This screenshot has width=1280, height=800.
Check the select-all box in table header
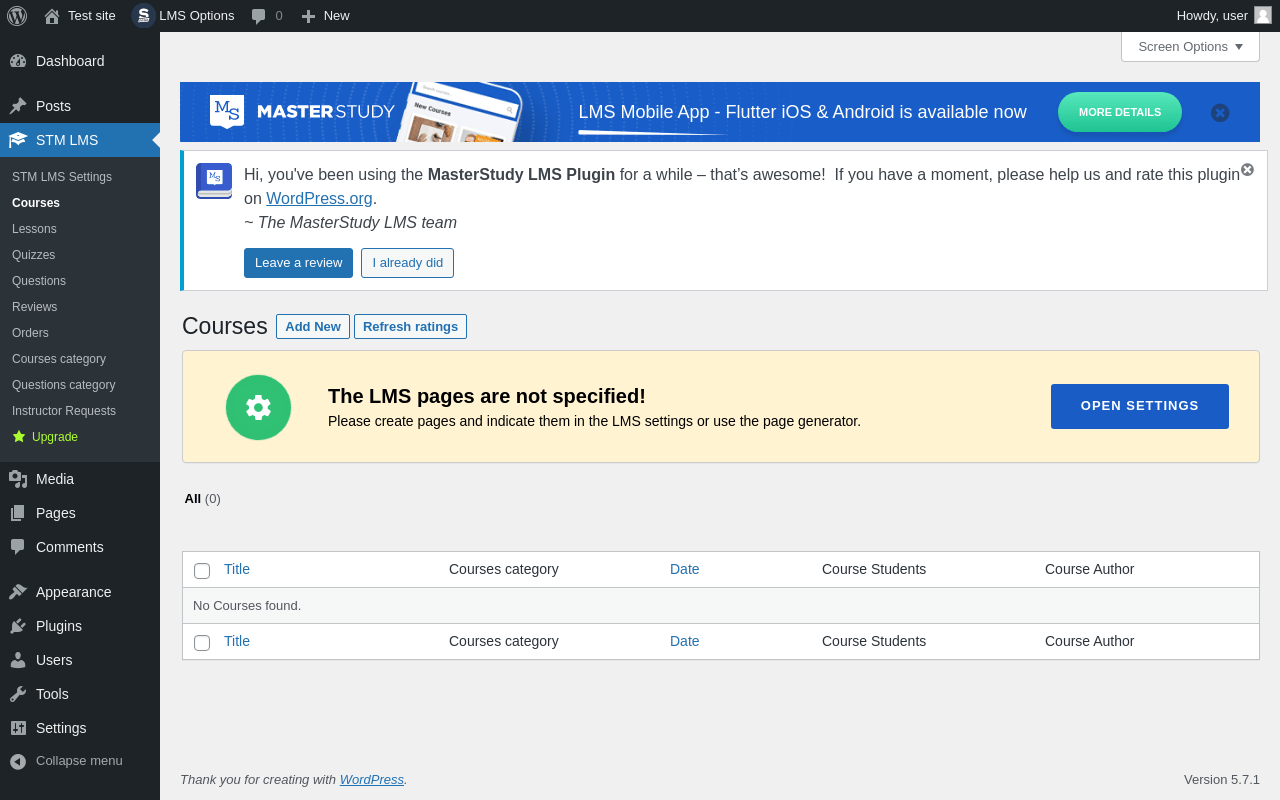[x=202, y=571]
